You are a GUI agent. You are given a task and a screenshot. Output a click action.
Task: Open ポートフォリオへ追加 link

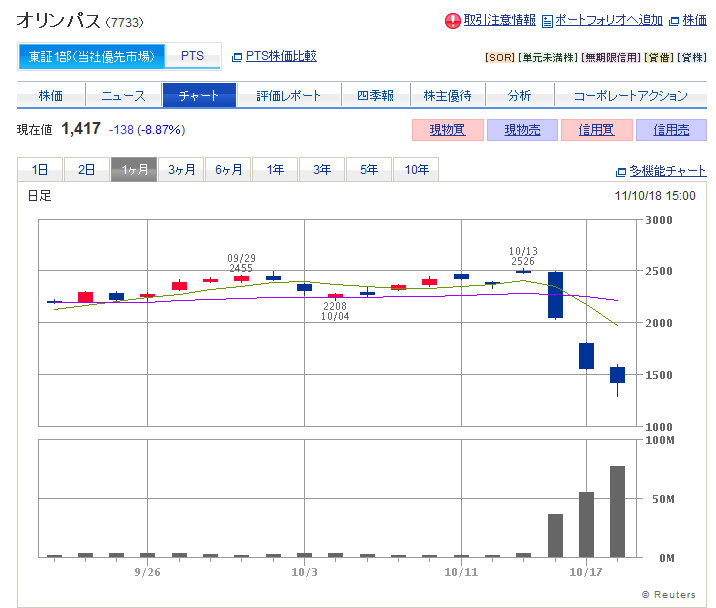pos(609,20)
